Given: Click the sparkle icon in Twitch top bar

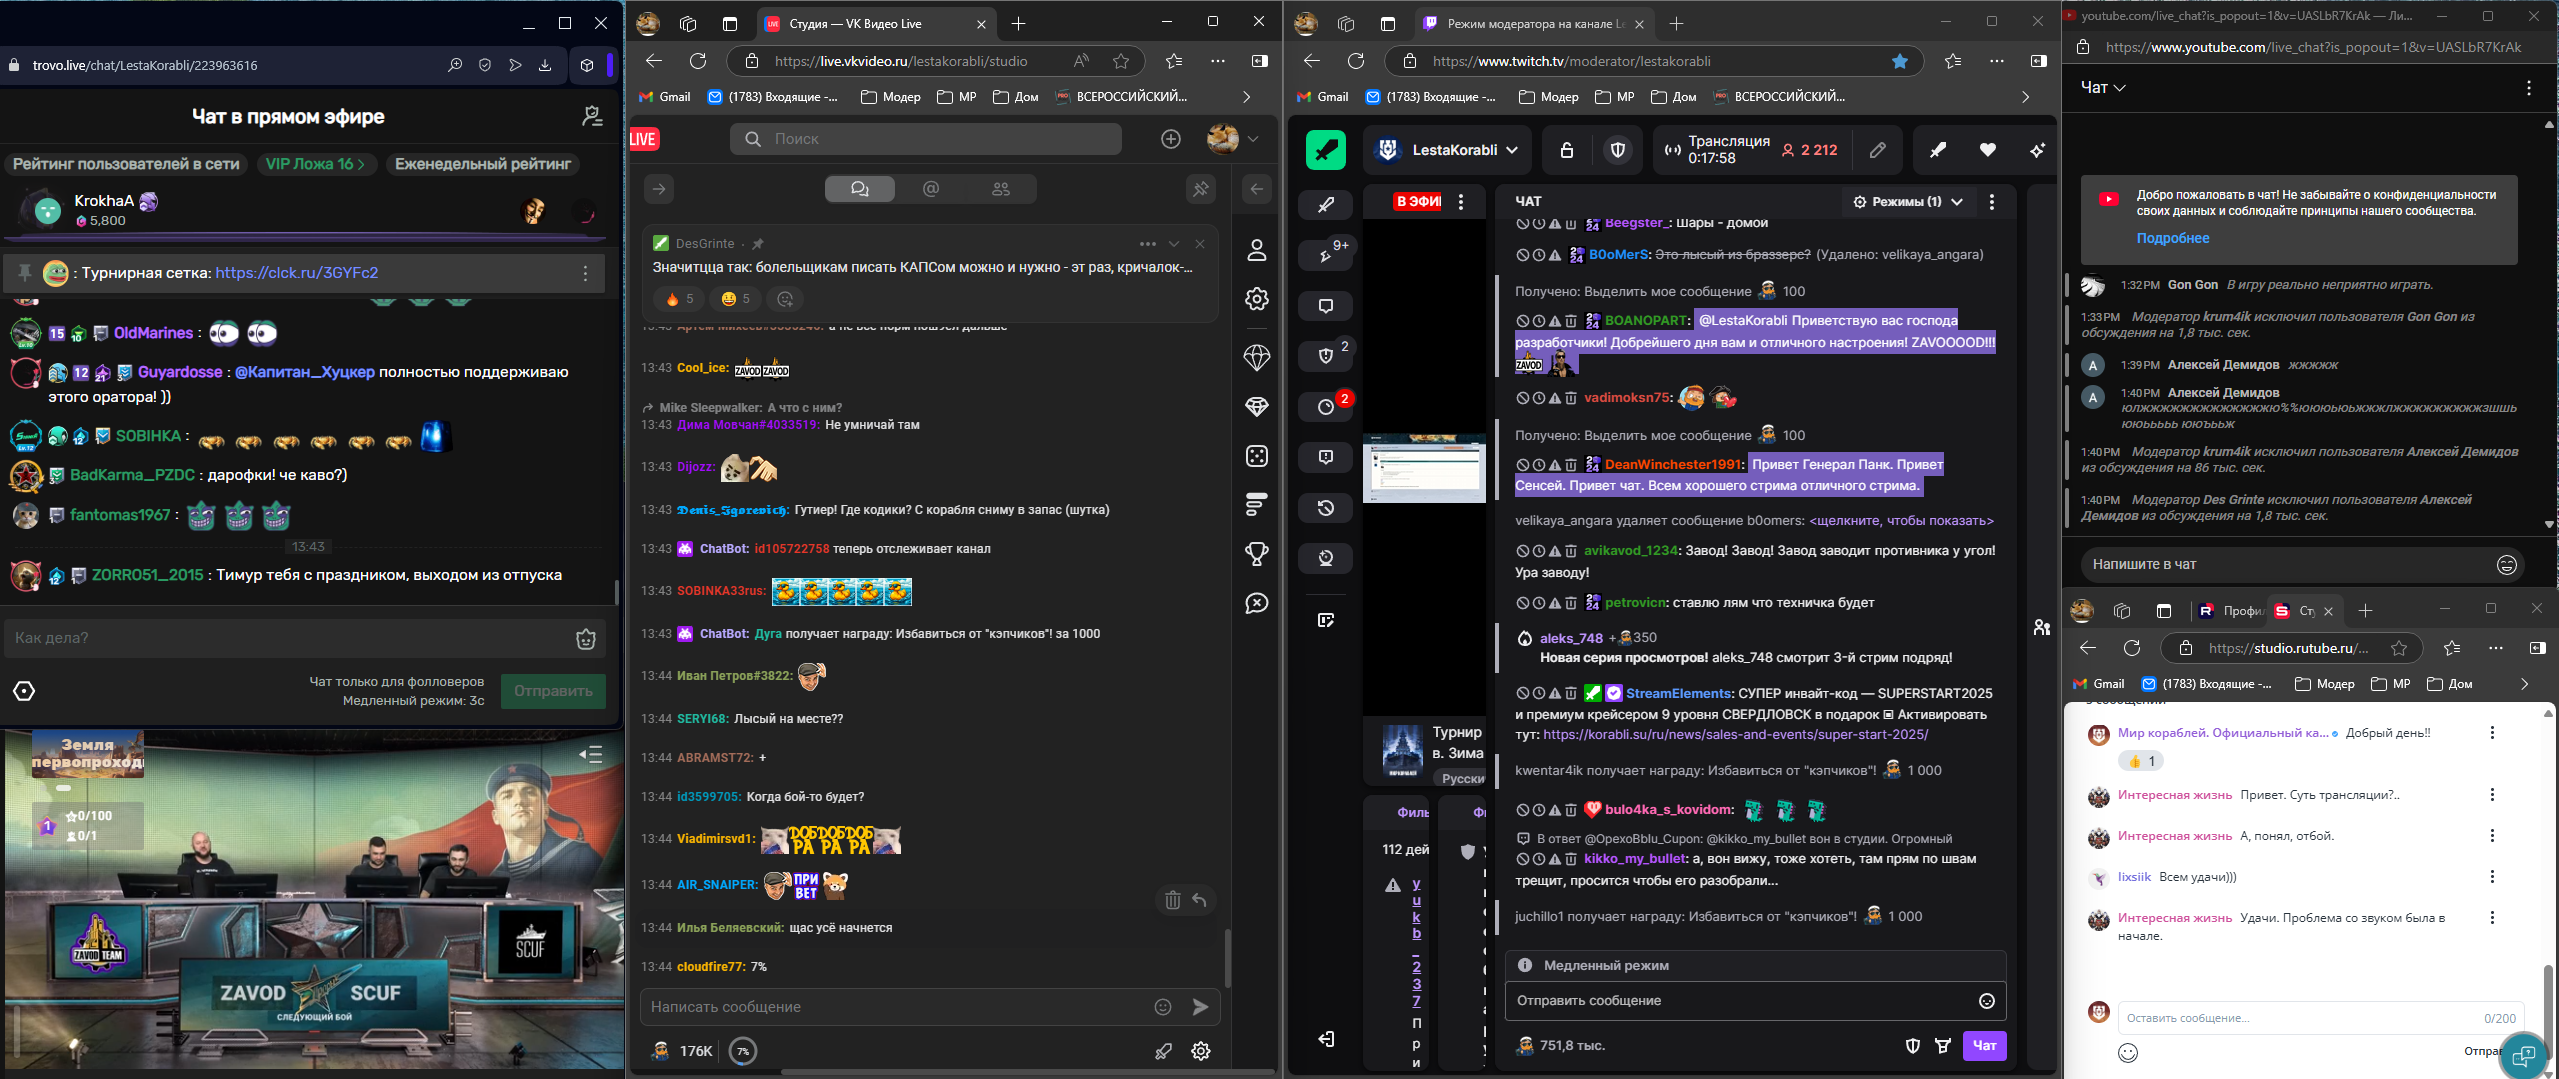Looking at the screenshot, I should (2037, 150).
